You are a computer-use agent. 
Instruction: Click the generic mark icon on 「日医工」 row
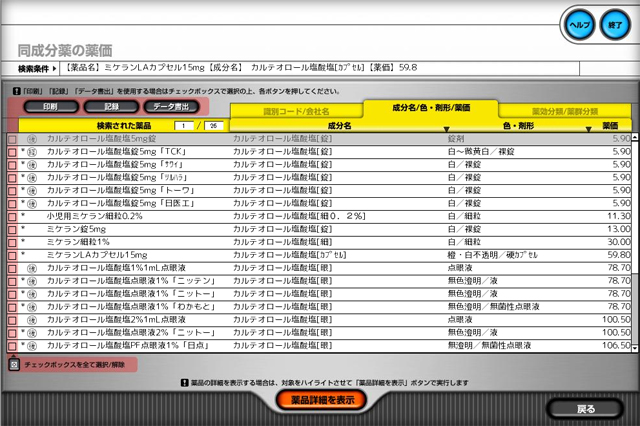click(x=32, y=204)
